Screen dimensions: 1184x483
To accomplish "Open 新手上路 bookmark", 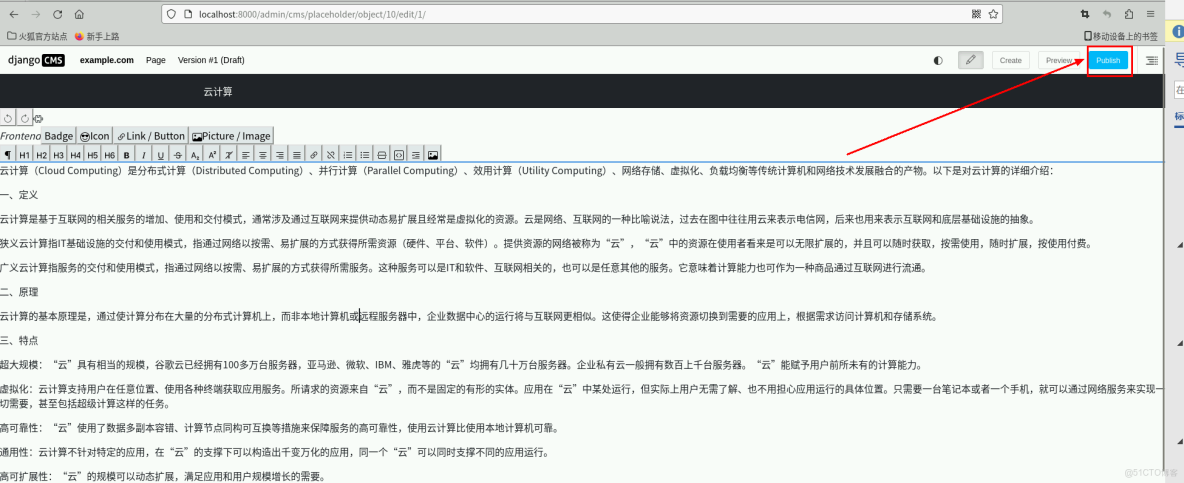I will point(97,35).
